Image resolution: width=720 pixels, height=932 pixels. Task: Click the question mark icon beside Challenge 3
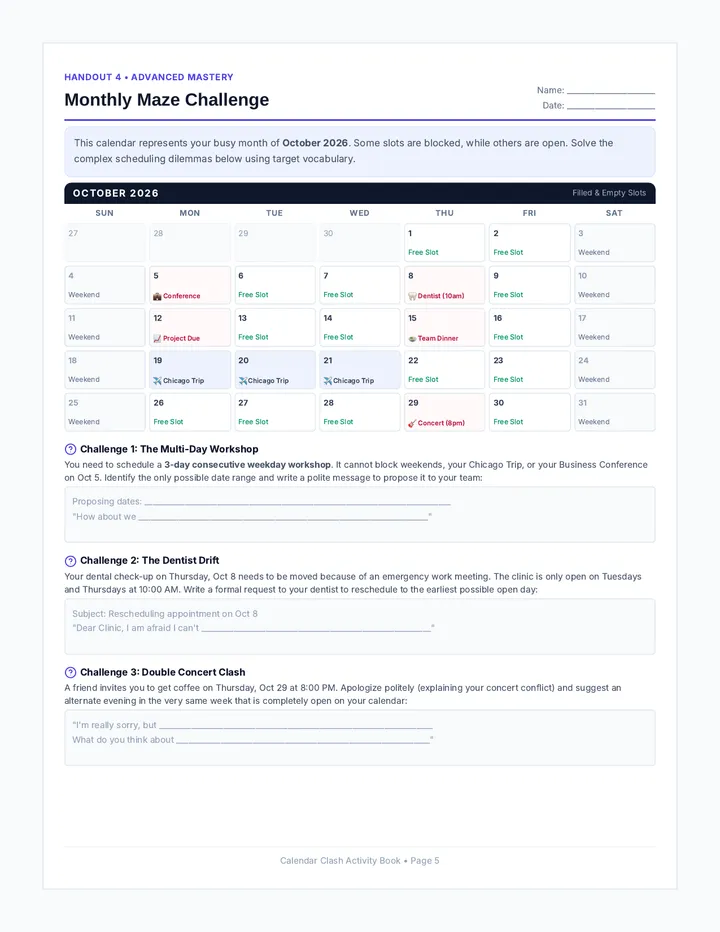pyautogui.click(x=70, y=672)
